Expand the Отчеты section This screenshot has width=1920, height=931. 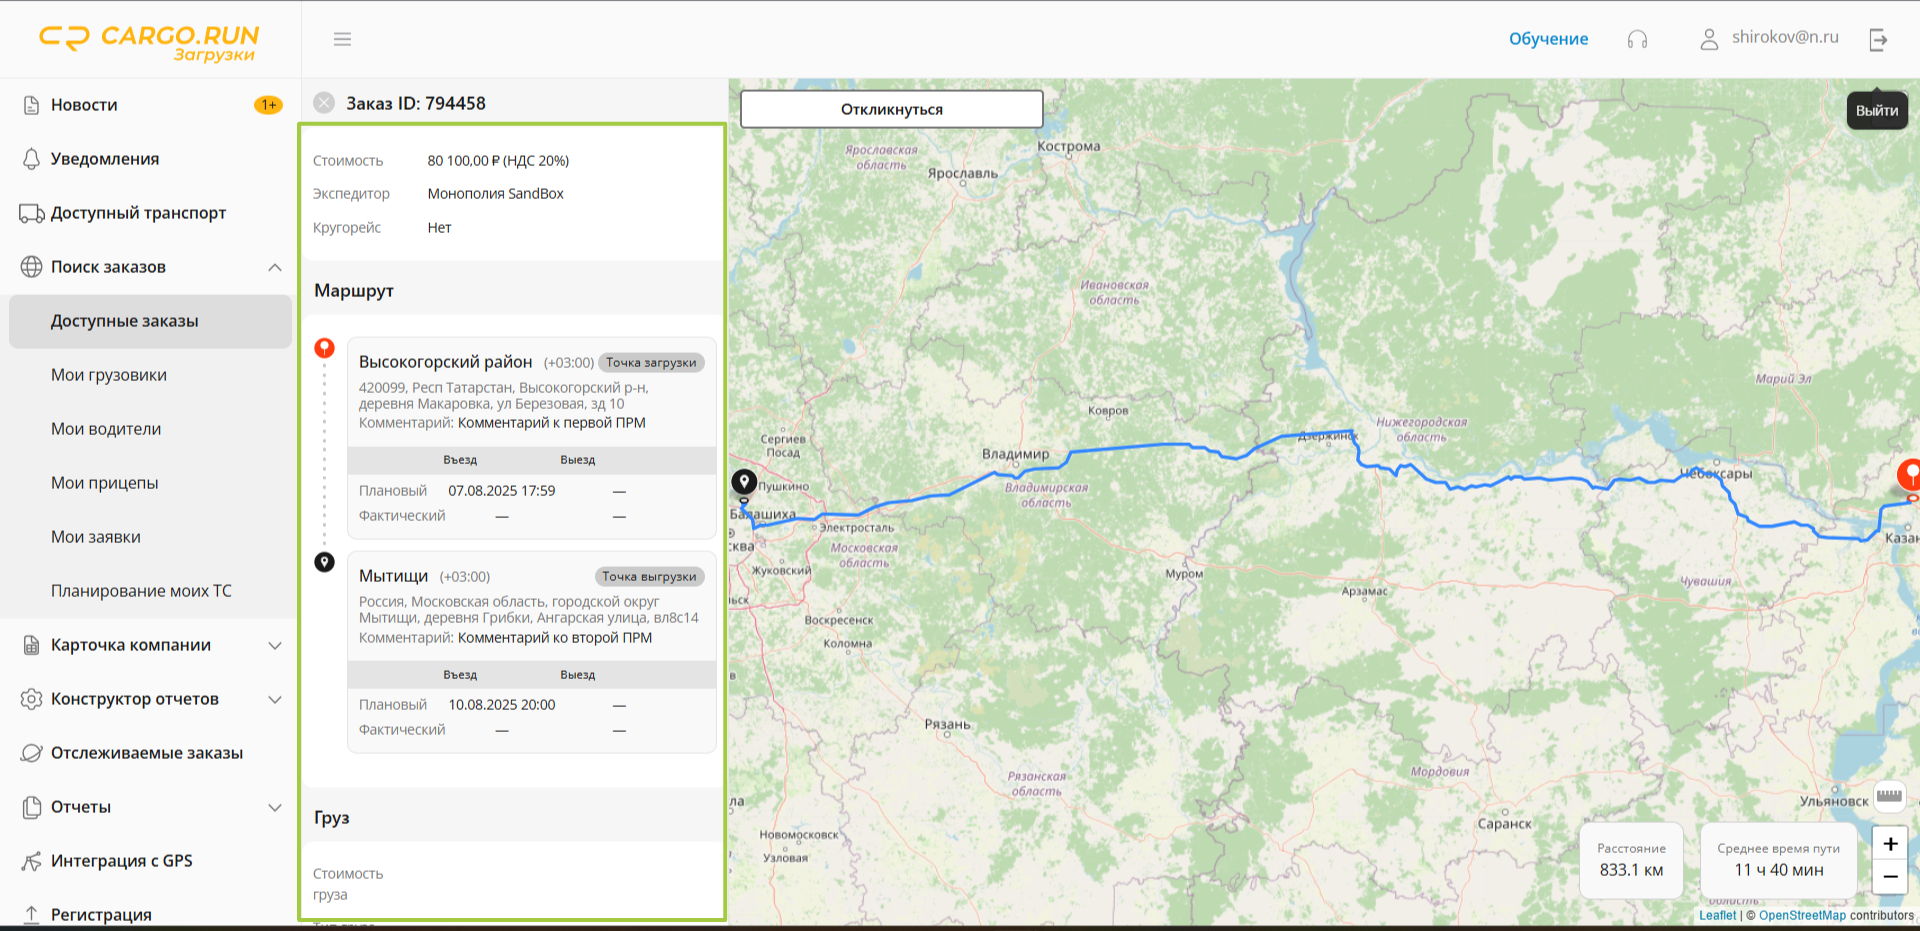(275, 807)
